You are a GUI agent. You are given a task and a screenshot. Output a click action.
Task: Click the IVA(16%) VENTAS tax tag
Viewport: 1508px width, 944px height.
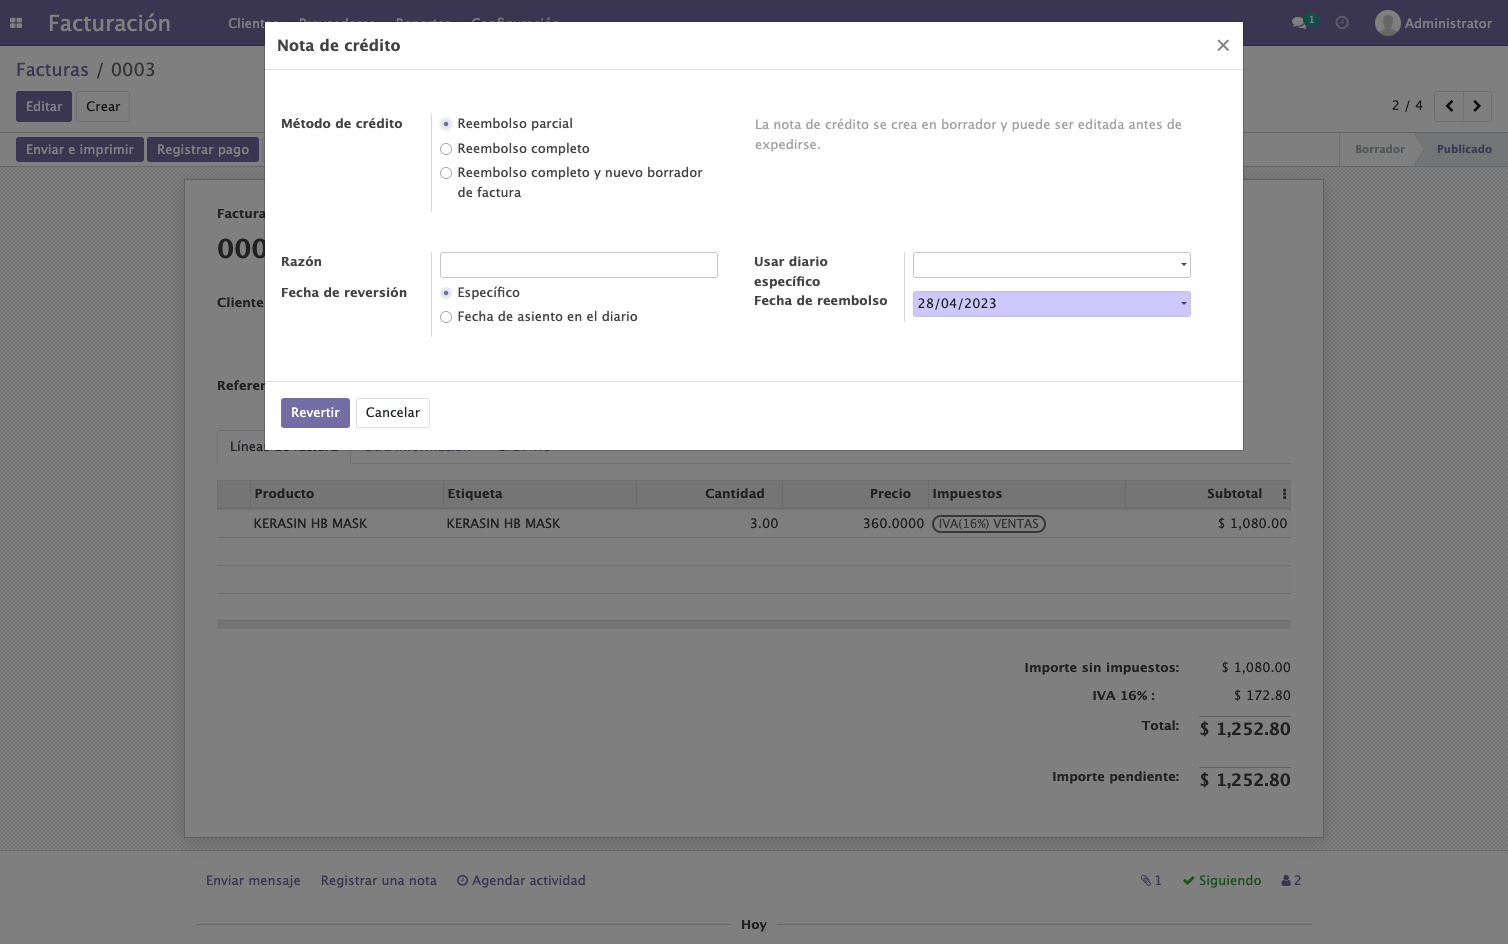[x=989, y=524]
